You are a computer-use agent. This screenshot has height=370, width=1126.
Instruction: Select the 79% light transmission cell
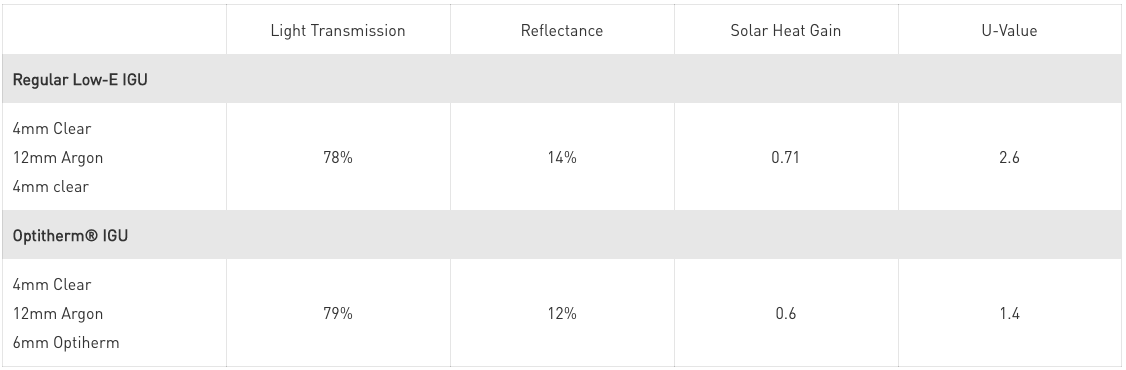click(x=338, y=313)
